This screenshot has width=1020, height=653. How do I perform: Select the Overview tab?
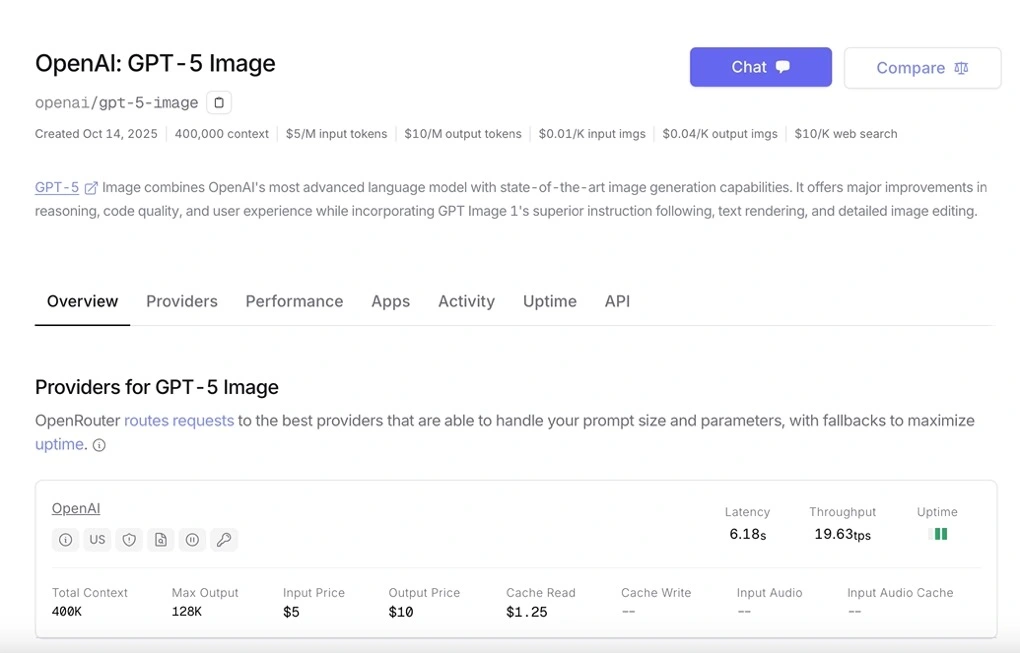click(x=82, y=301)
